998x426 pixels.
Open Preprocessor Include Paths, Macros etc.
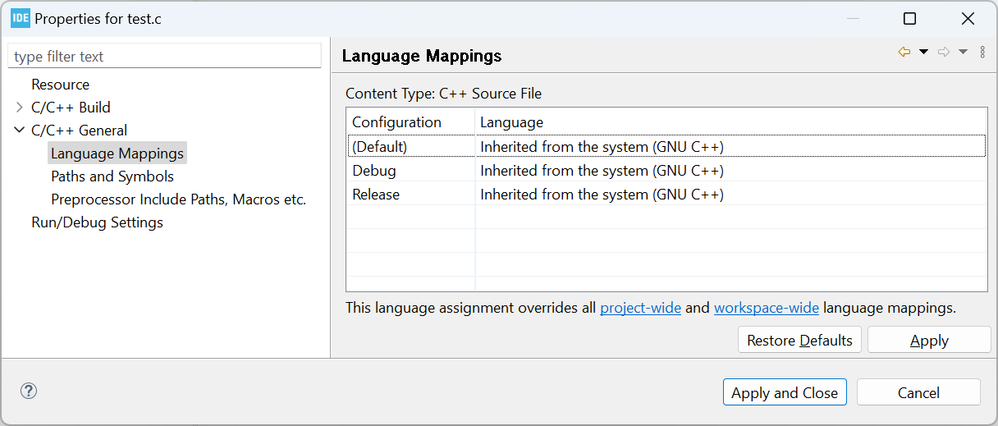pyautogui.click(x=178, y=199)
